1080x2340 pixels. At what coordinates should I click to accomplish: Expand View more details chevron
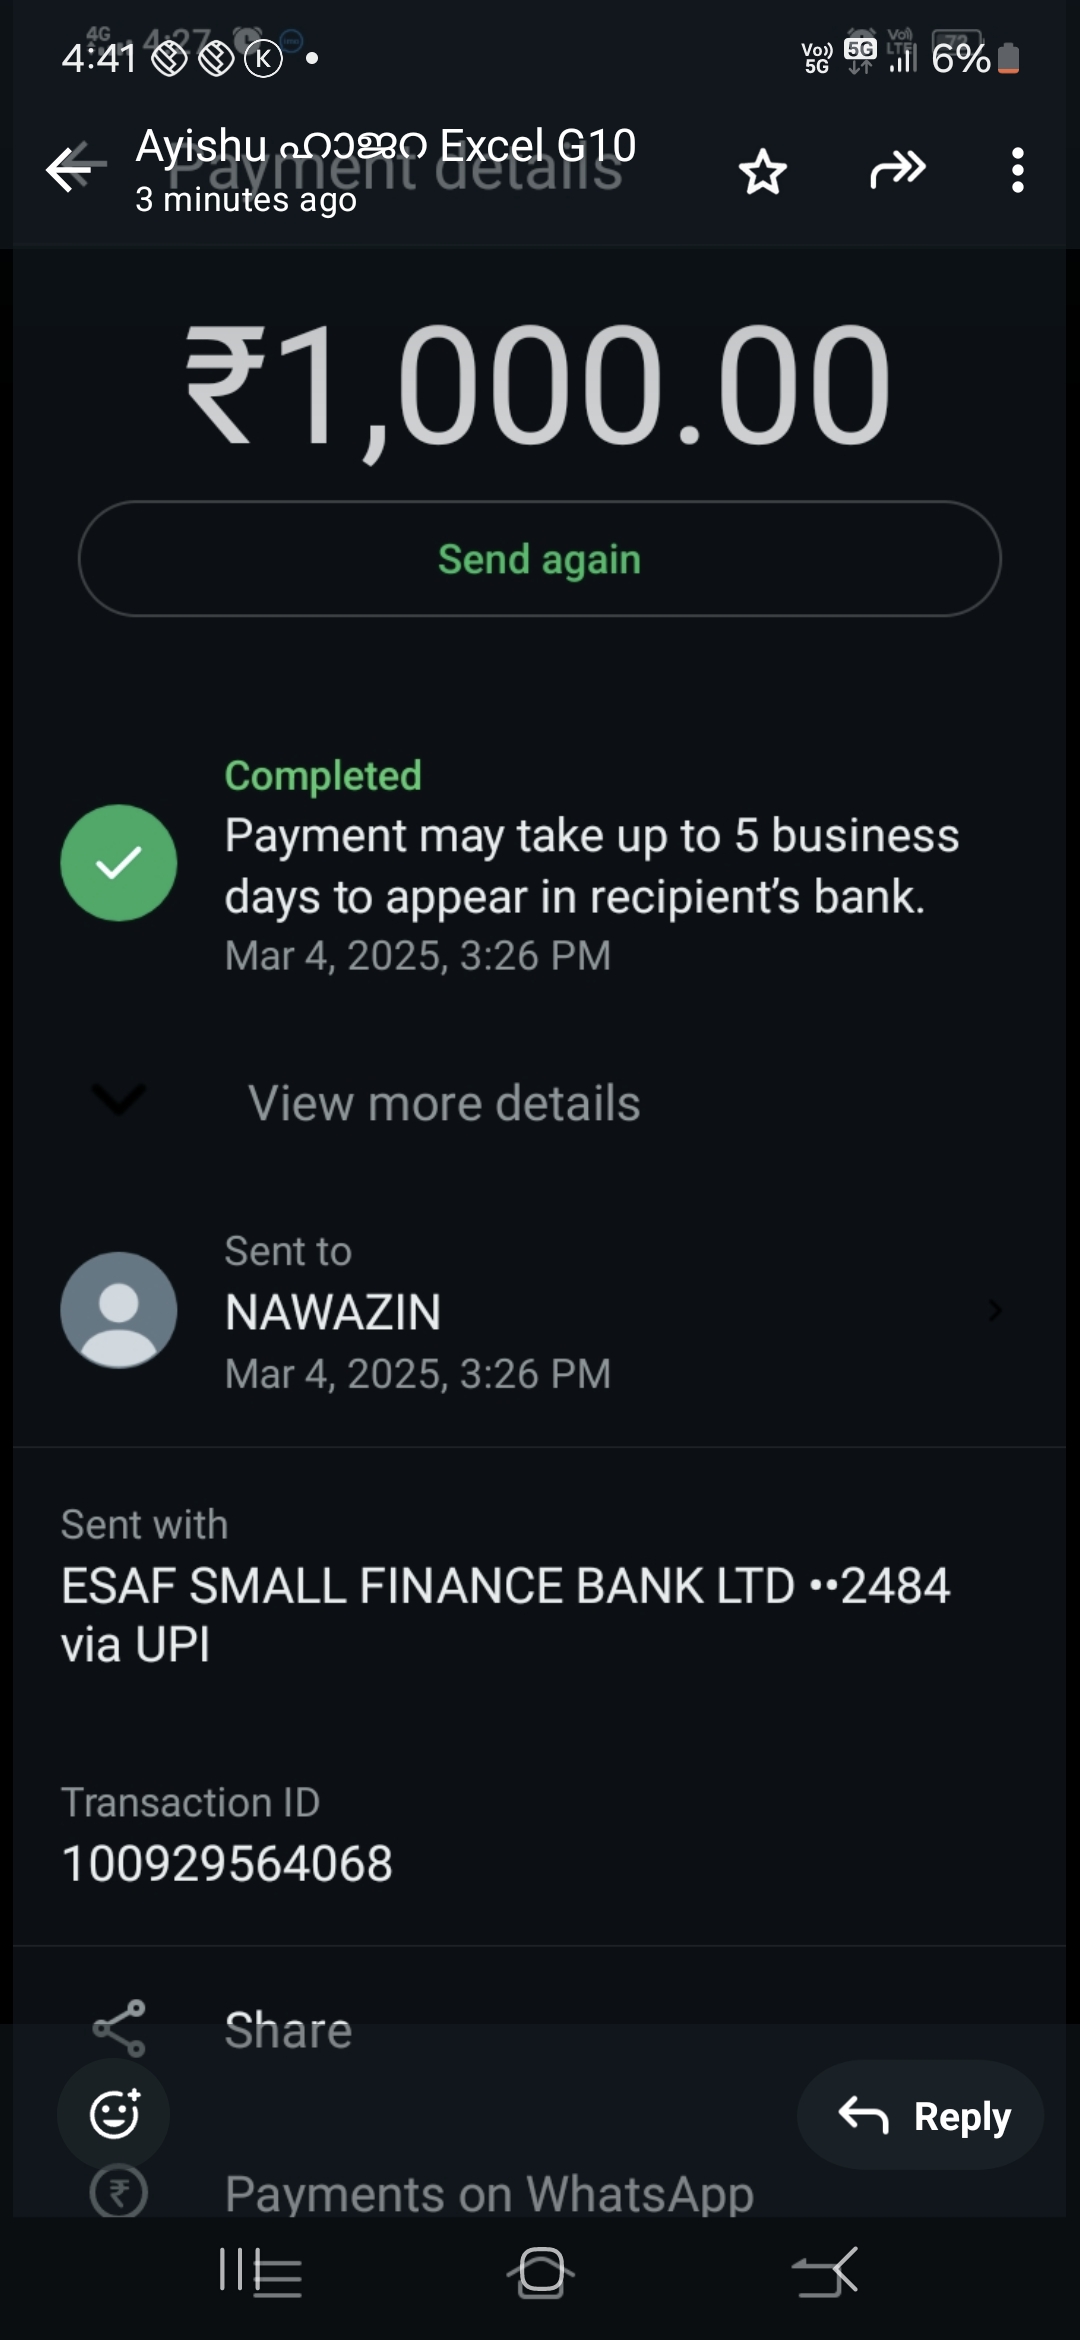(x=119, y=1100)
